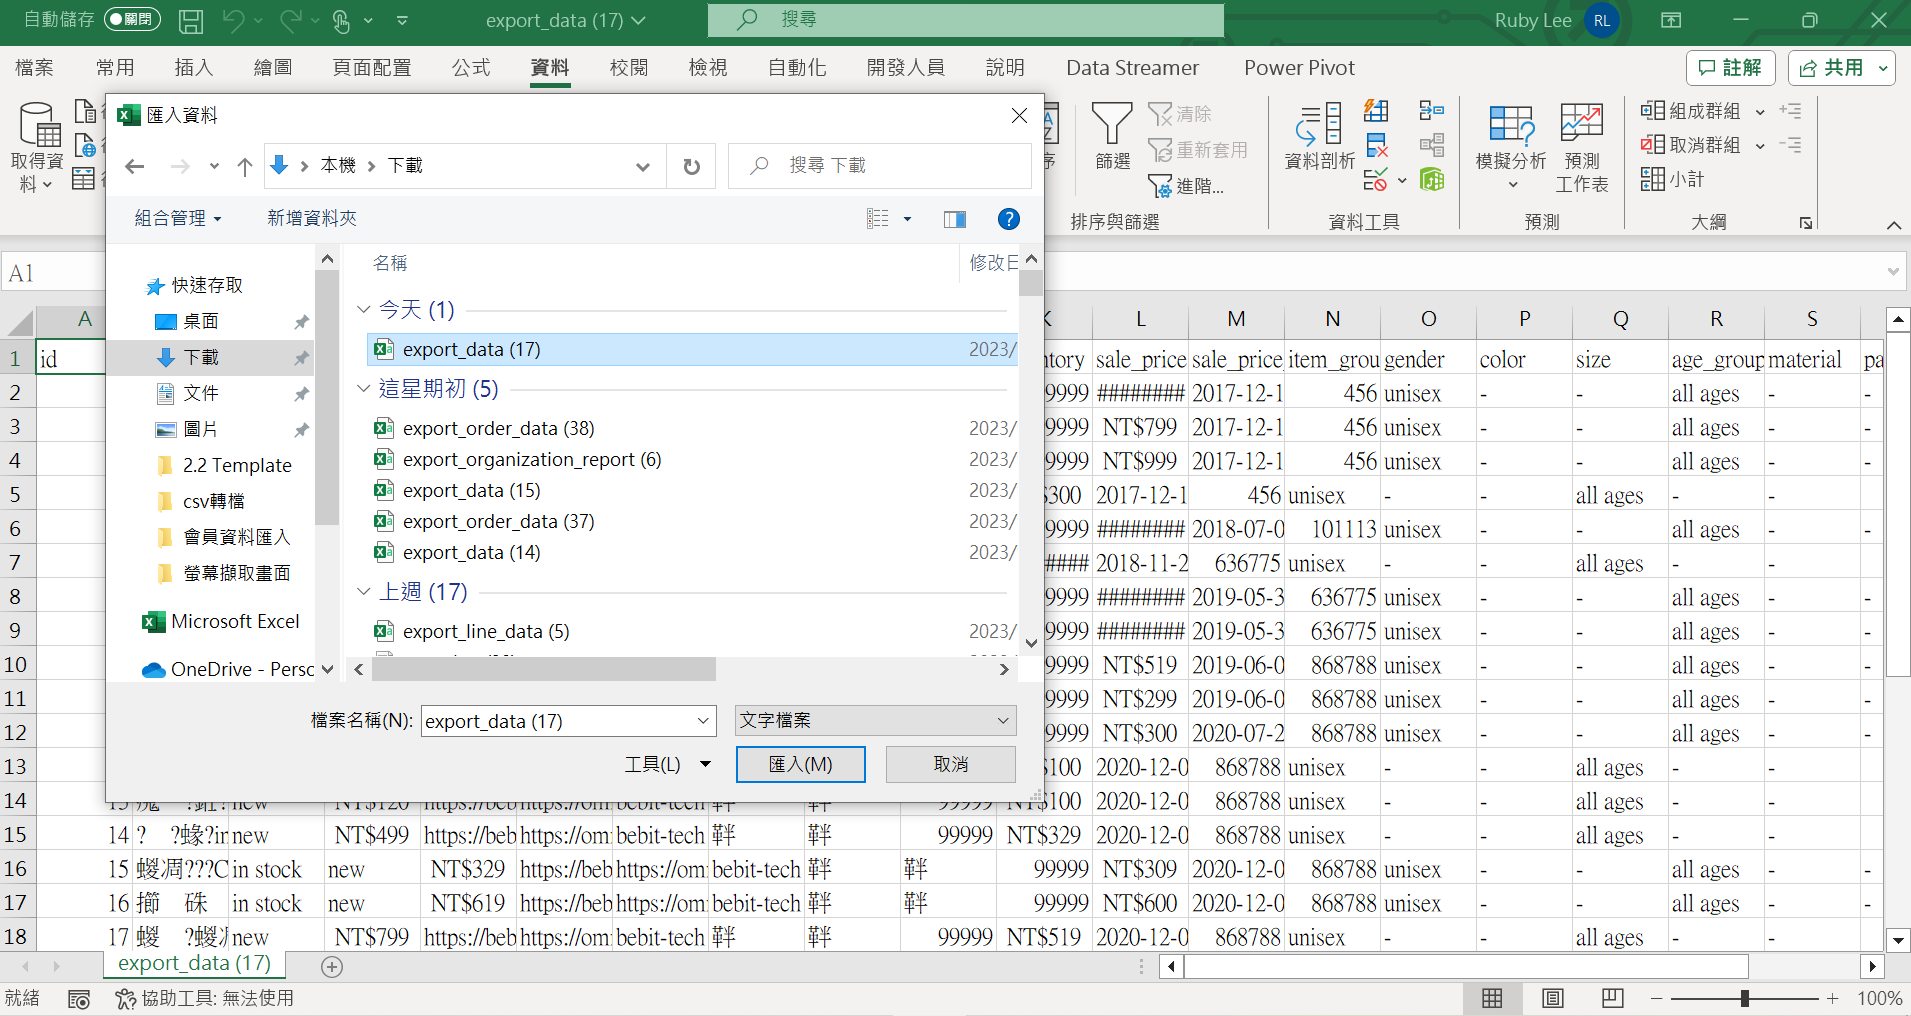Click the add new sheet plus icon
Viewport: 1911px width, 1016px height.
[332, 967]
